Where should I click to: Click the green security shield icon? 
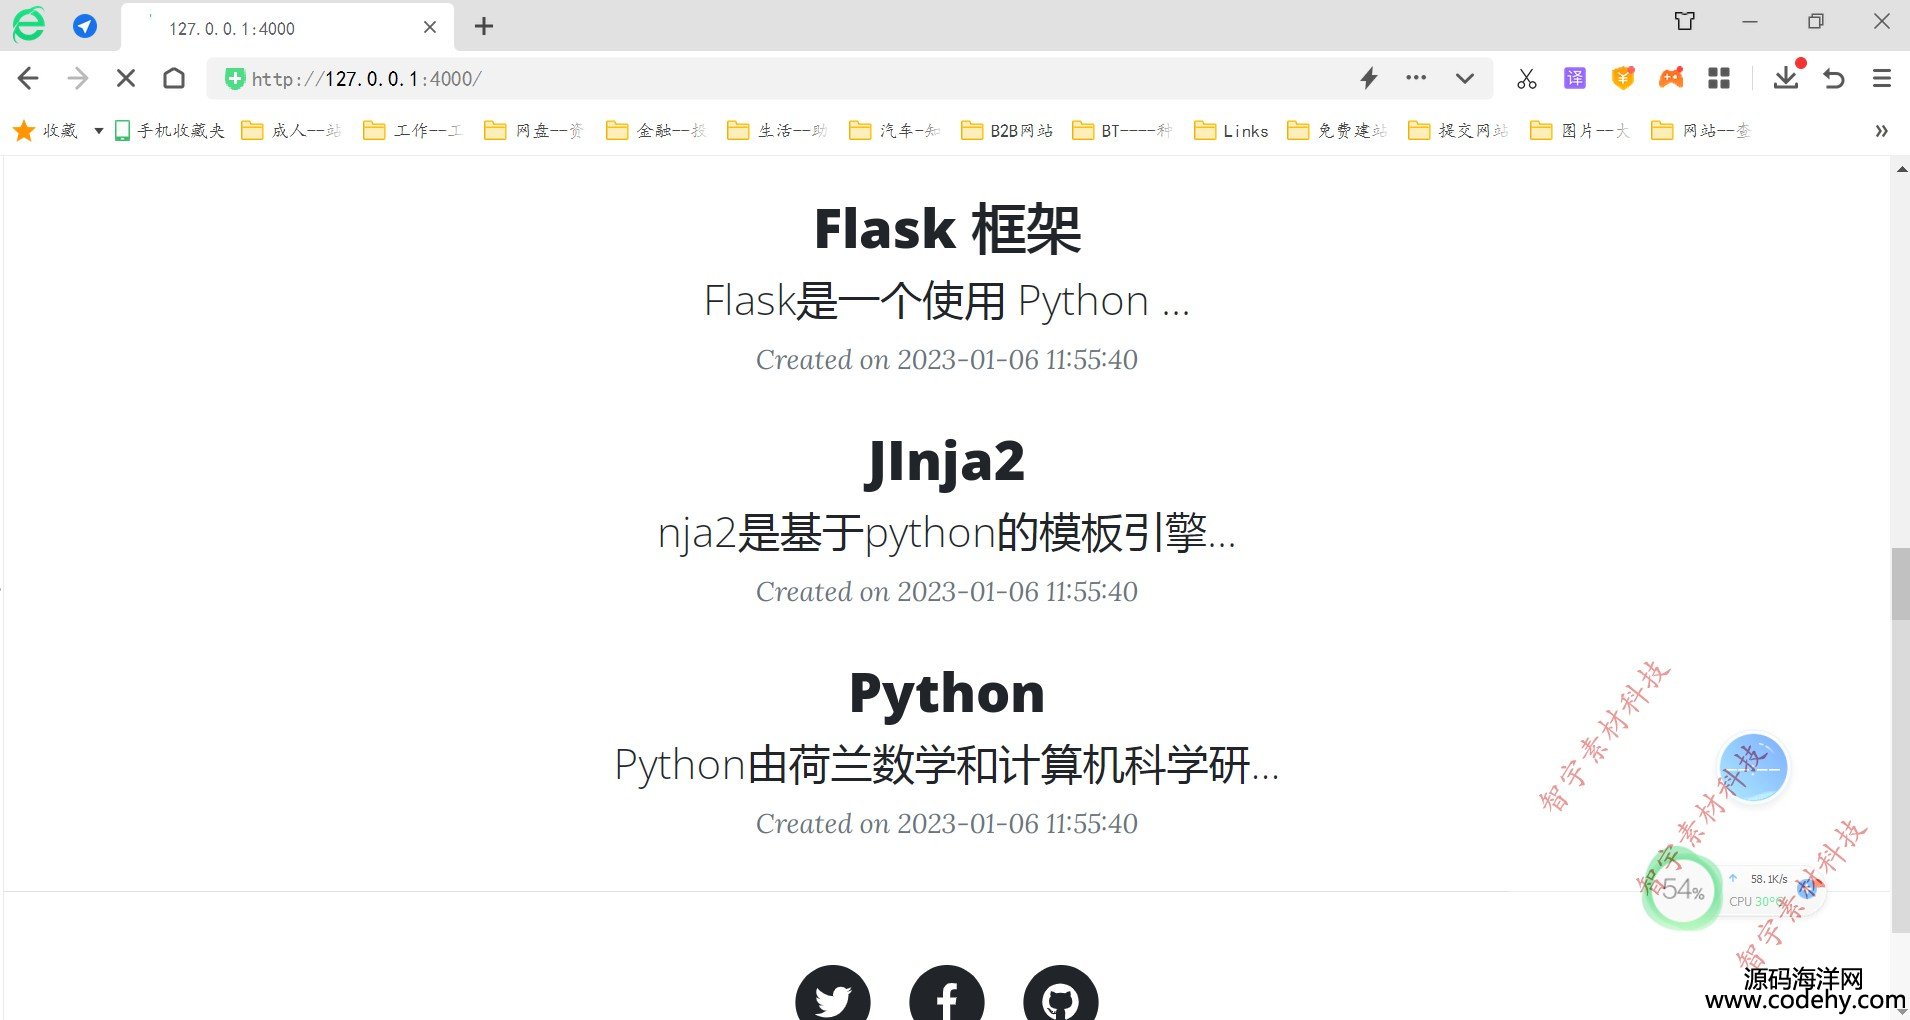pos(234,79)
